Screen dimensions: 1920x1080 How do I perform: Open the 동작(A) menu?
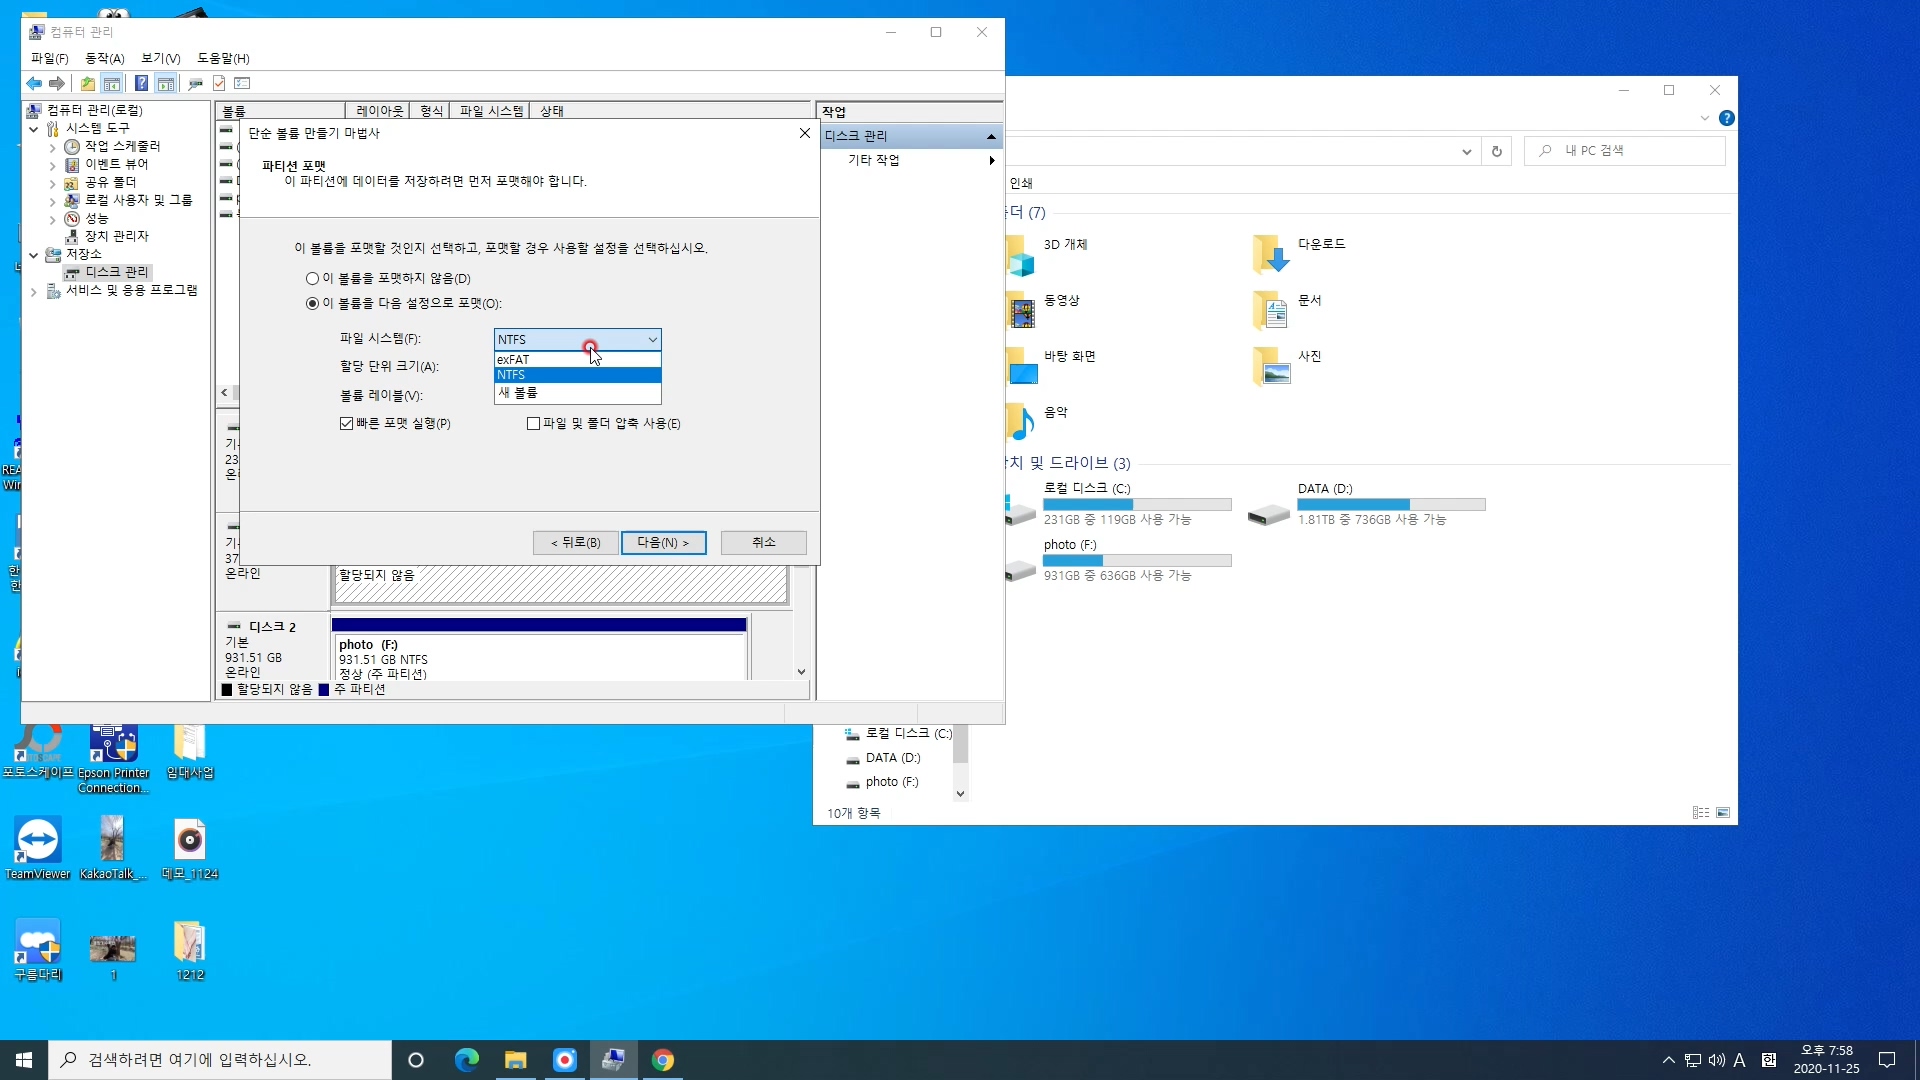(x=104, y=59)
